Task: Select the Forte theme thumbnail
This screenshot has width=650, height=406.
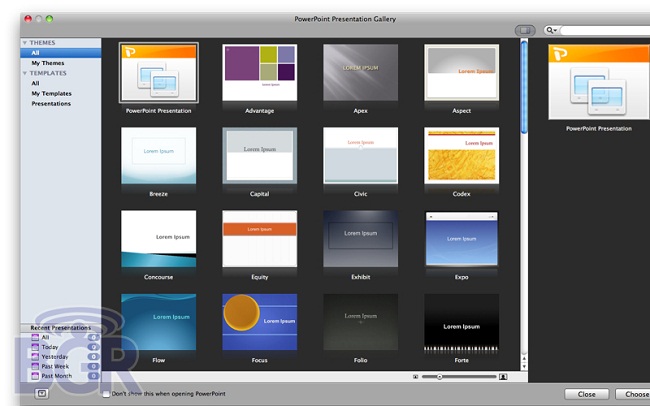Action: point(461,323)
